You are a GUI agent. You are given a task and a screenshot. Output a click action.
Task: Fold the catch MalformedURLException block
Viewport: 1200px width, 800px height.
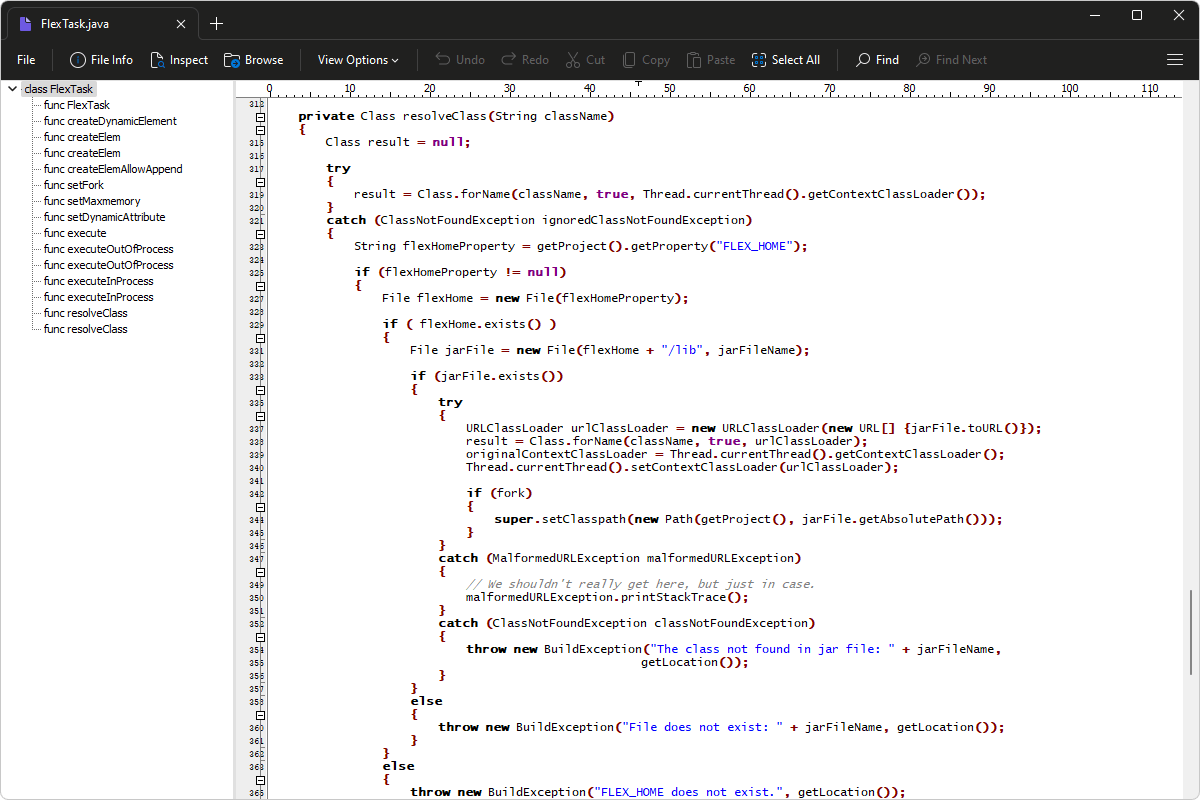click(260, 571)
